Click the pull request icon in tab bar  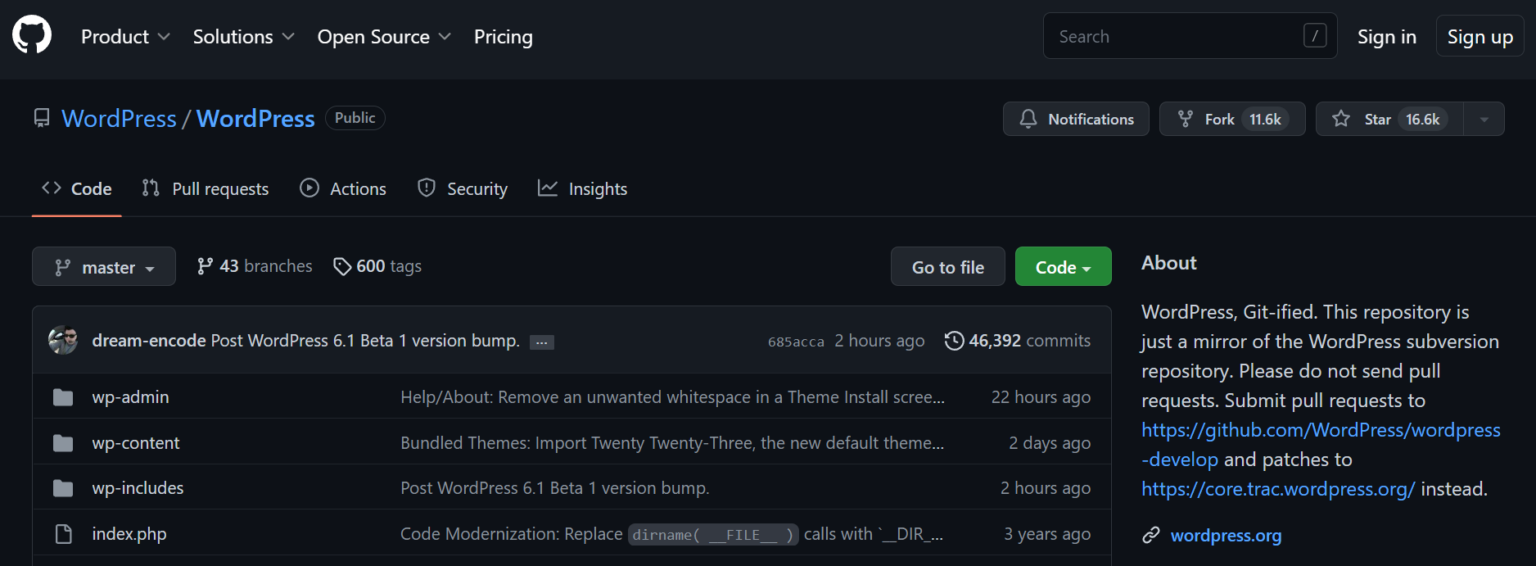pyautogui.click(x=151, y=188)
